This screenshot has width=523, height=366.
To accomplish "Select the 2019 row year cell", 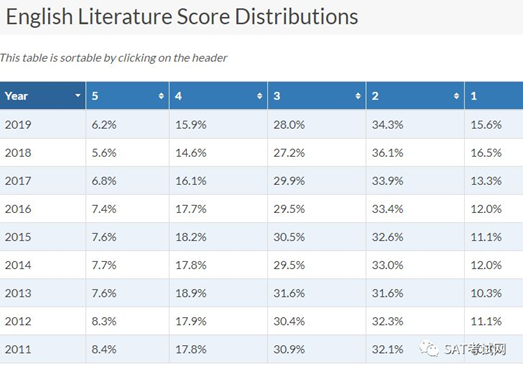I will click(x=42, y=124).
